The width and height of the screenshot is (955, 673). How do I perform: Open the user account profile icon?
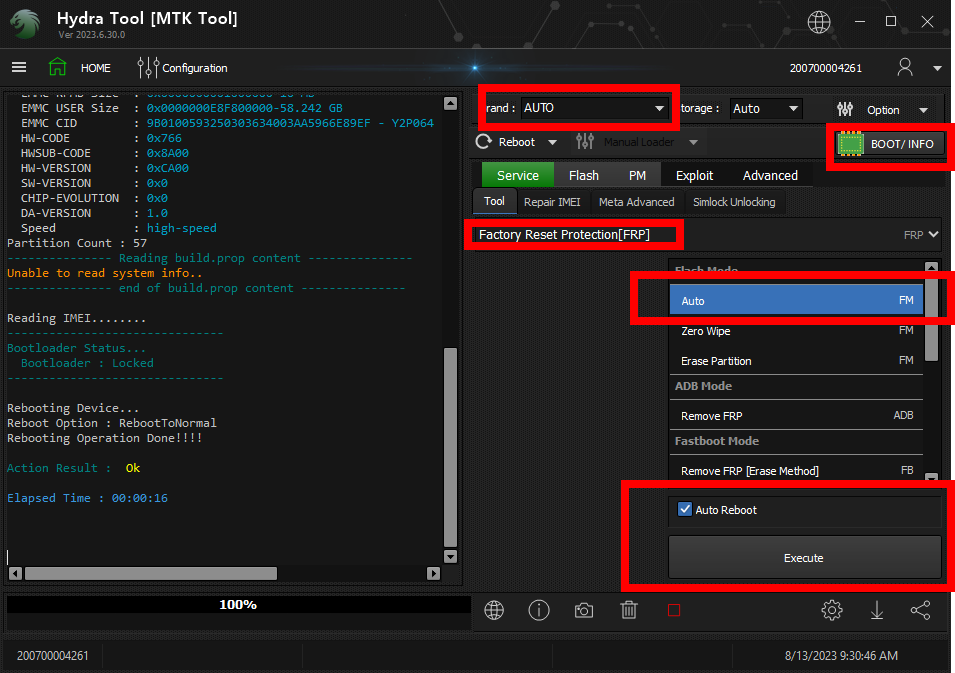click(904, 67)
